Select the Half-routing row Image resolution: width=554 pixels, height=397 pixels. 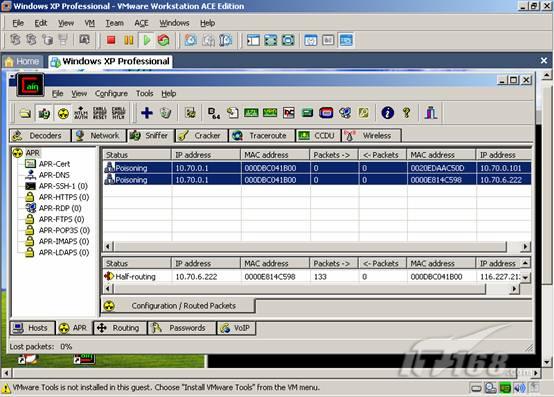311,277
